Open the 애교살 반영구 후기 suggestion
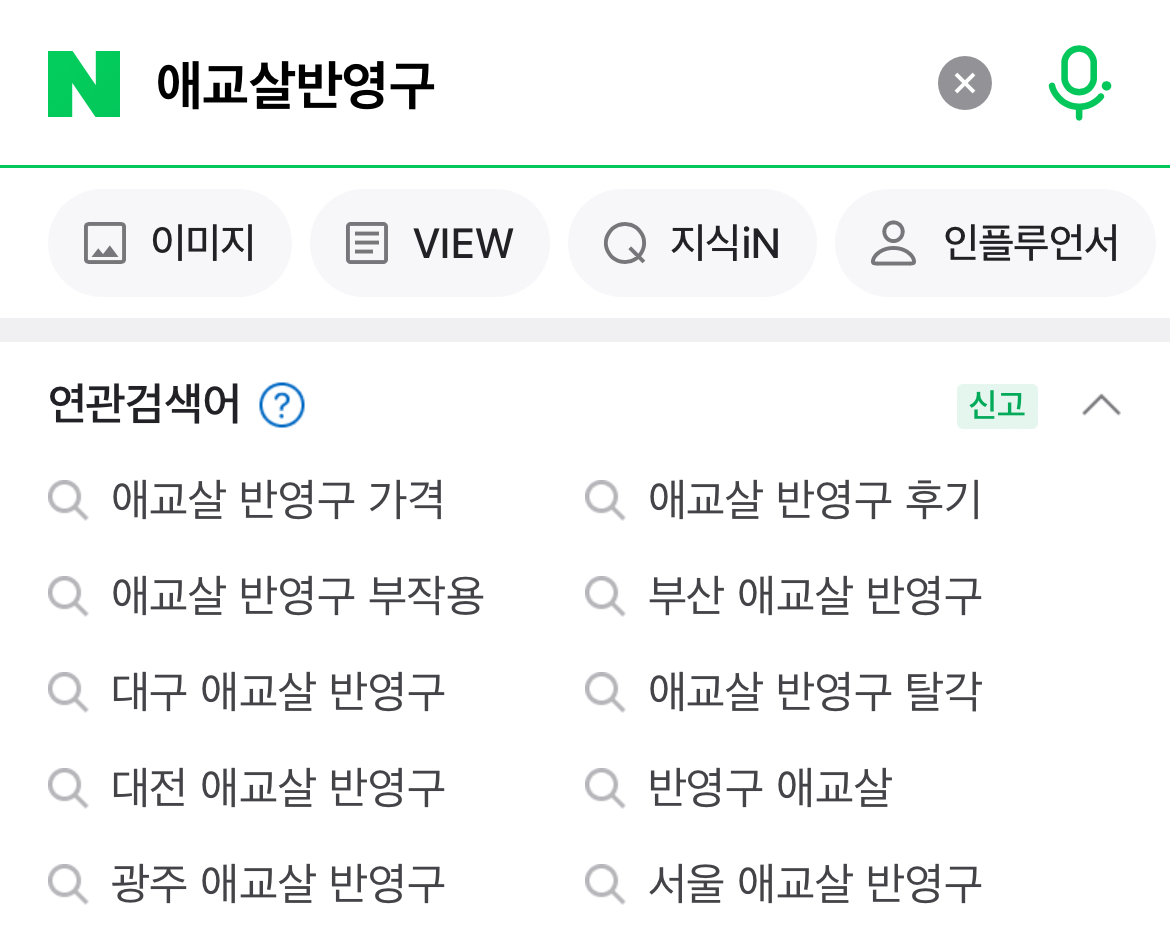The width and height of the screenshot is (1170, 943). (814, 500)
